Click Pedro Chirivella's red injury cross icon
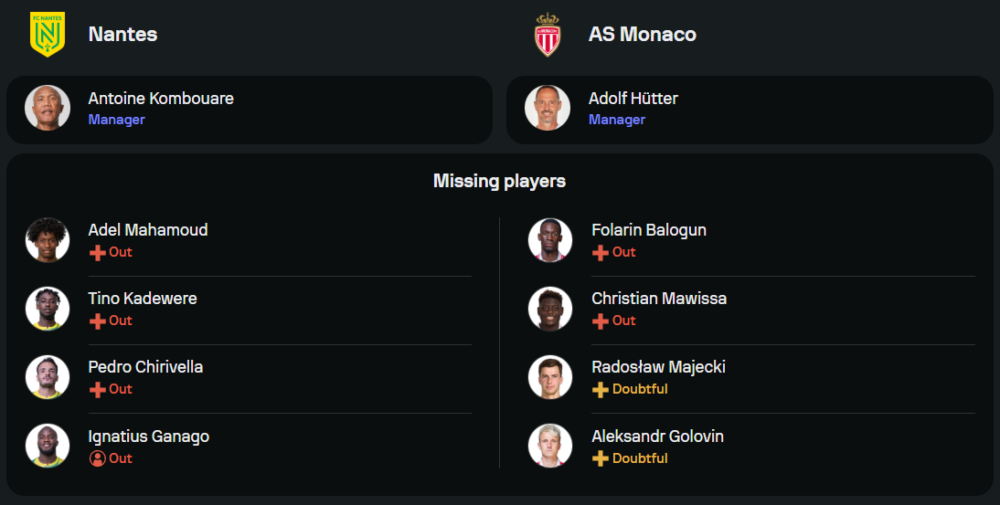Viewport: 1000px width, 505px height. [x=97, y=389]
